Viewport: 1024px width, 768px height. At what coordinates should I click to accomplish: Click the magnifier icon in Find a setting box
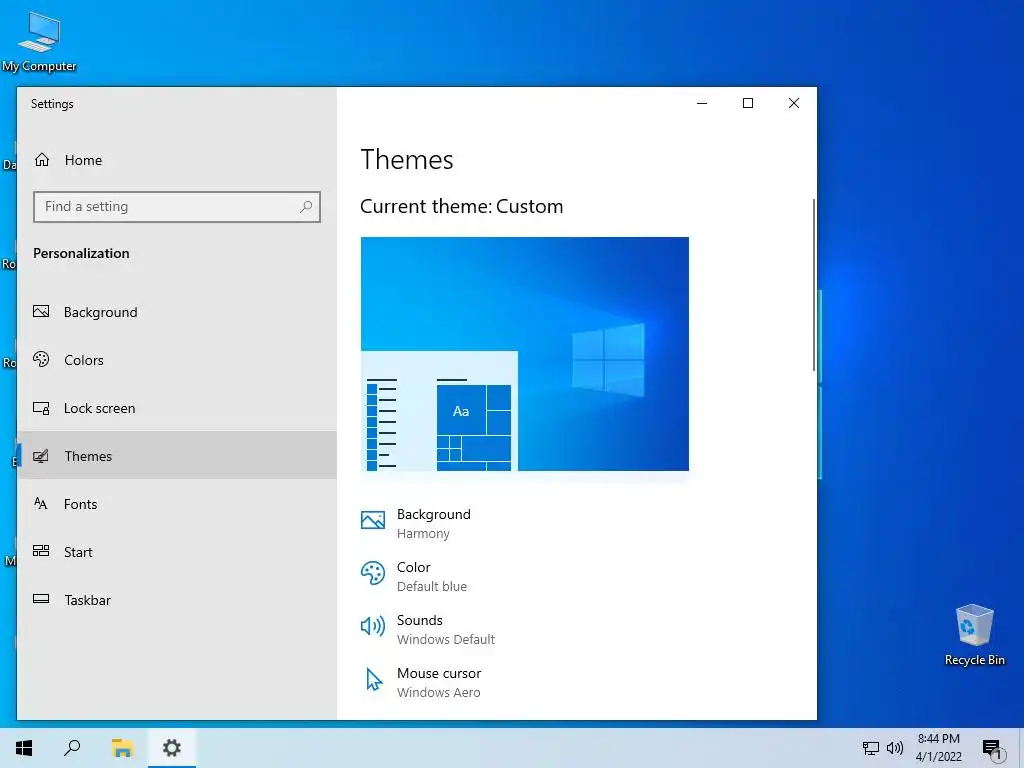tap(306, 207)
